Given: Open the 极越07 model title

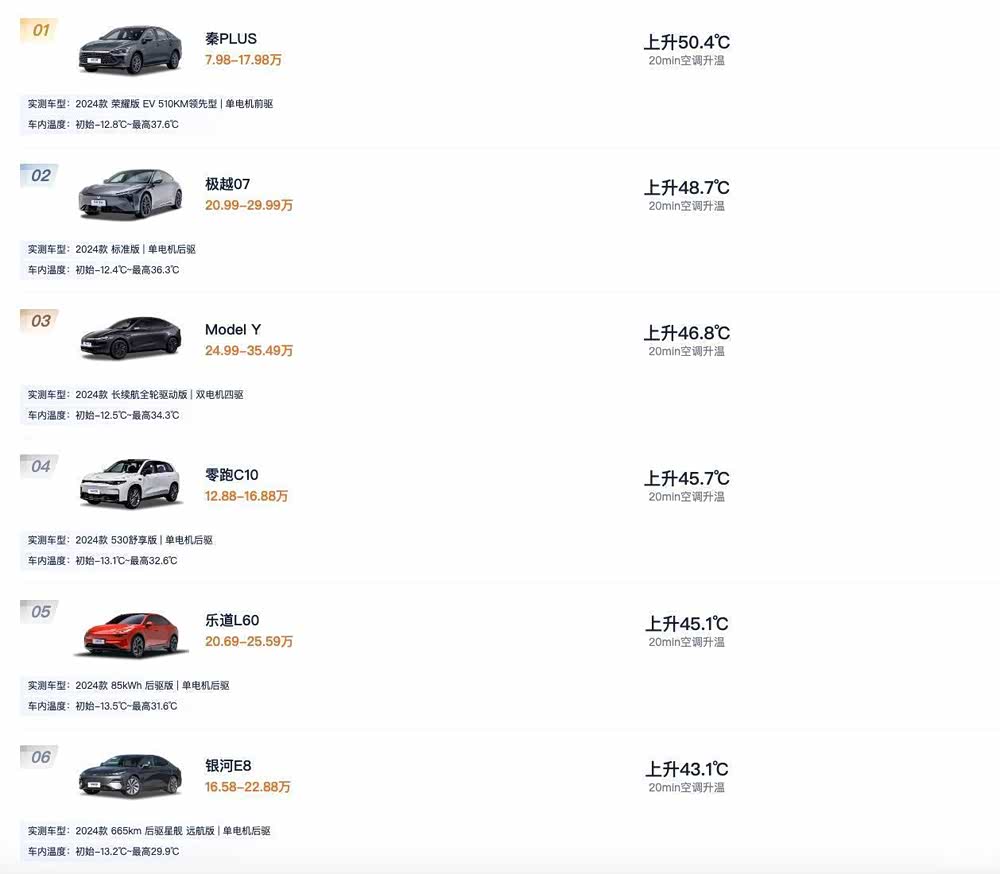Looking at the screenshot, I should [x=228, y=184].
